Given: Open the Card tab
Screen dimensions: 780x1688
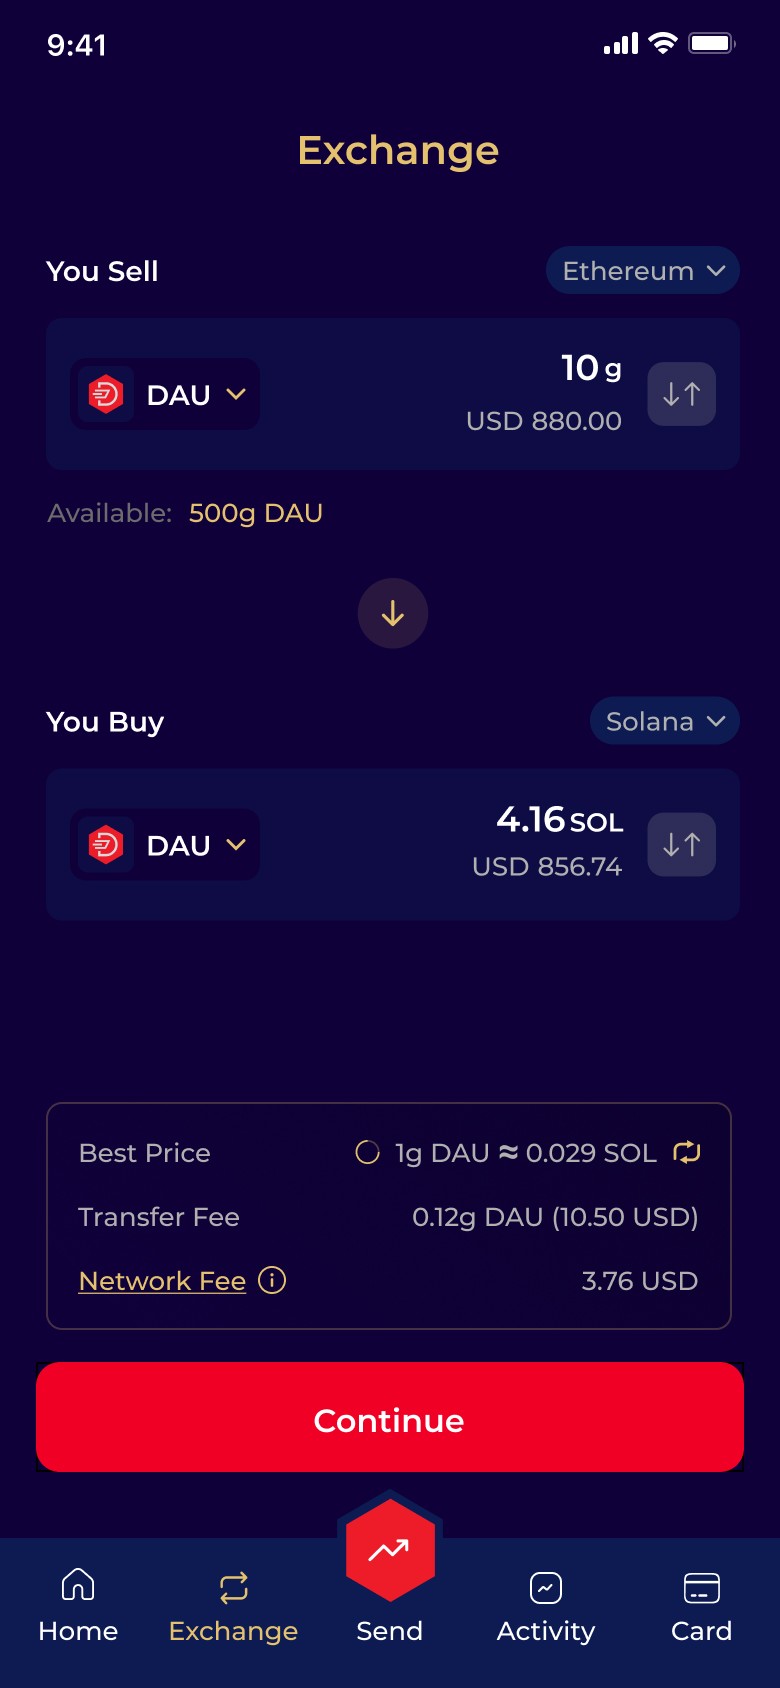Looking at the screenshot, I should 702,1606.
